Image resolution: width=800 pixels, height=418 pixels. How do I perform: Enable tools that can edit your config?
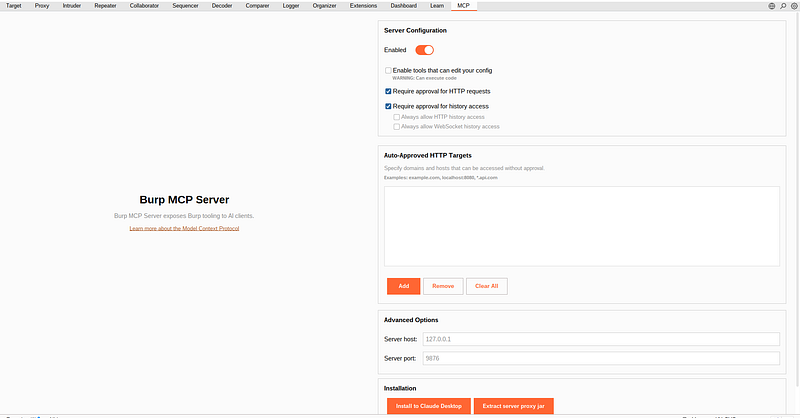pyautogui.click(x=388, y=70)
